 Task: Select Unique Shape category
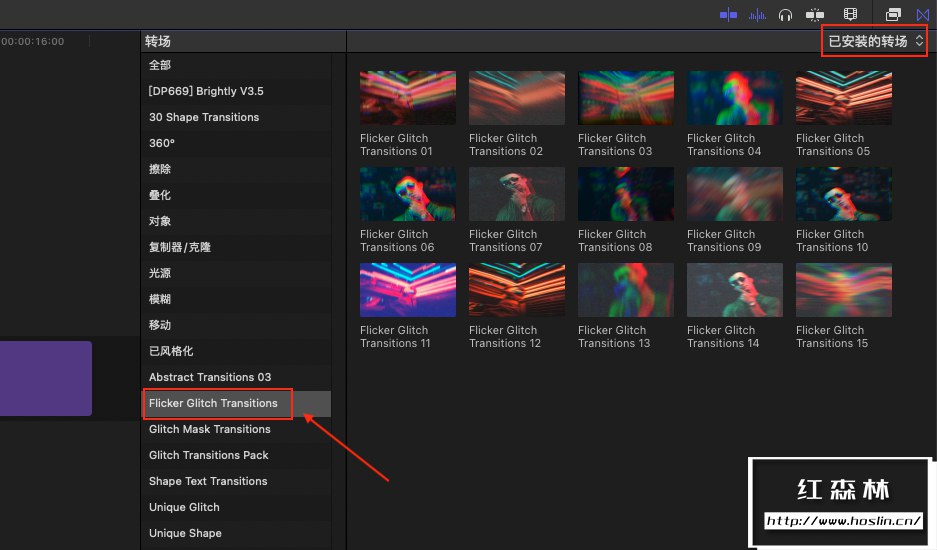[x=236, y=533]
